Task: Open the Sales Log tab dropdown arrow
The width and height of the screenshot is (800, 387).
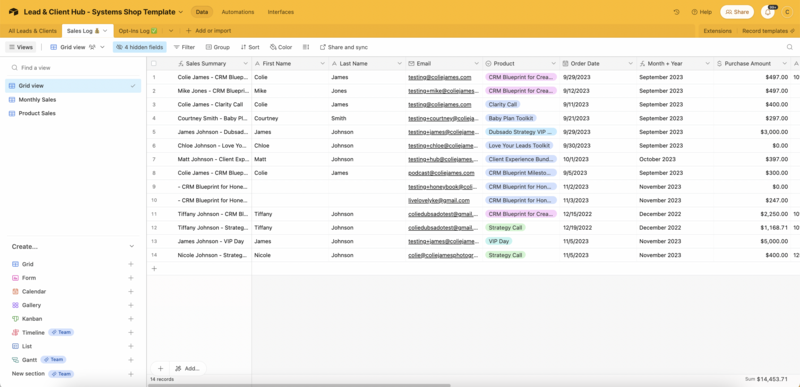Action: click(105, 31)
